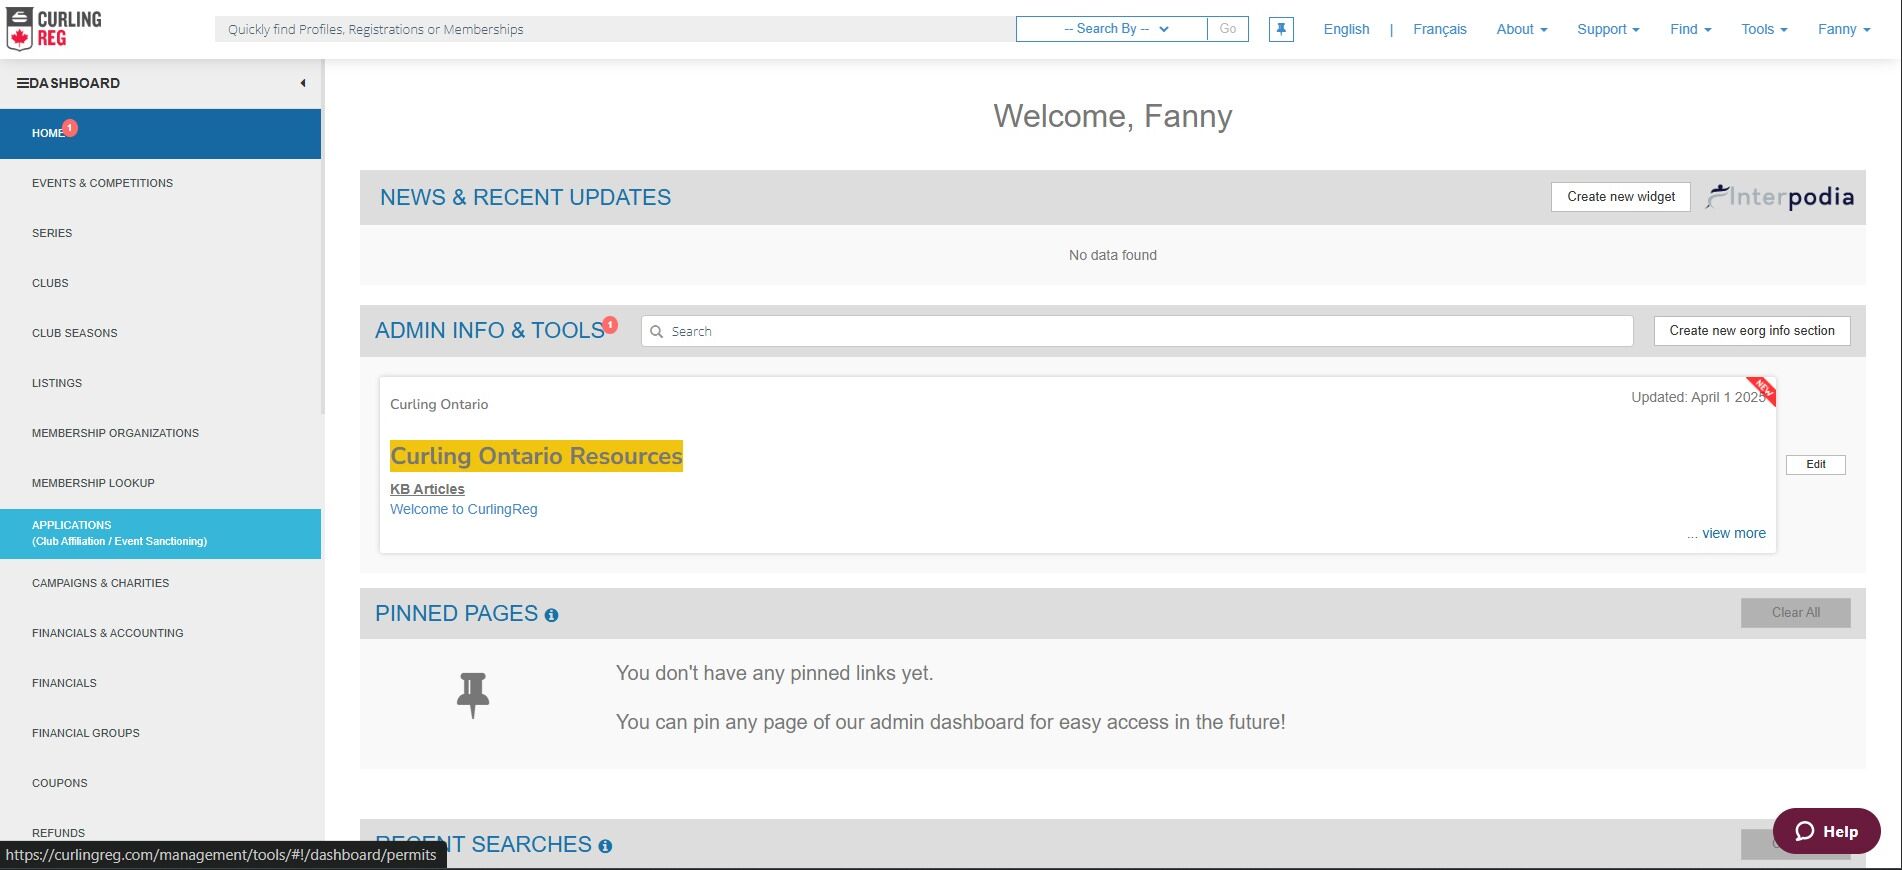Click Create new widget button
The width and height of the screenshot is (1902, 870).
point(1621,197)
